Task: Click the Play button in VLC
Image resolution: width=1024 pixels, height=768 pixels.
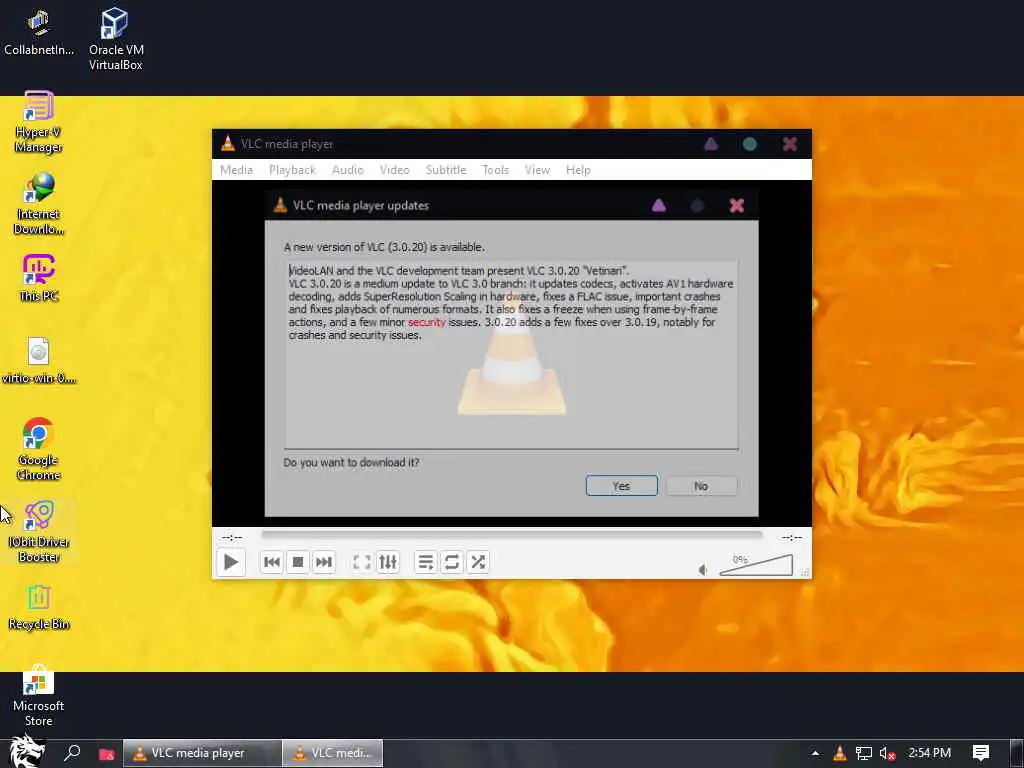Action: tap(231, 562)
